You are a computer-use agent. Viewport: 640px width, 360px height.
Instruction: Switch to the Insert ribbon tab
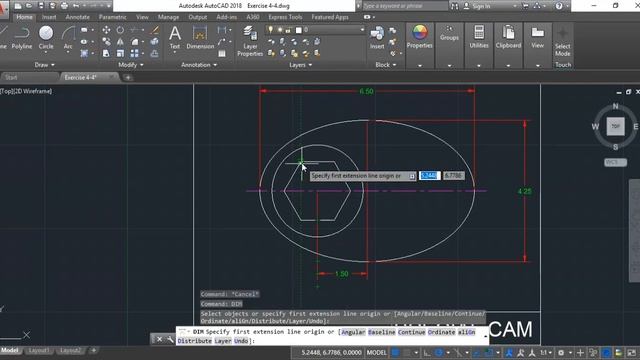tap(49, 17)
